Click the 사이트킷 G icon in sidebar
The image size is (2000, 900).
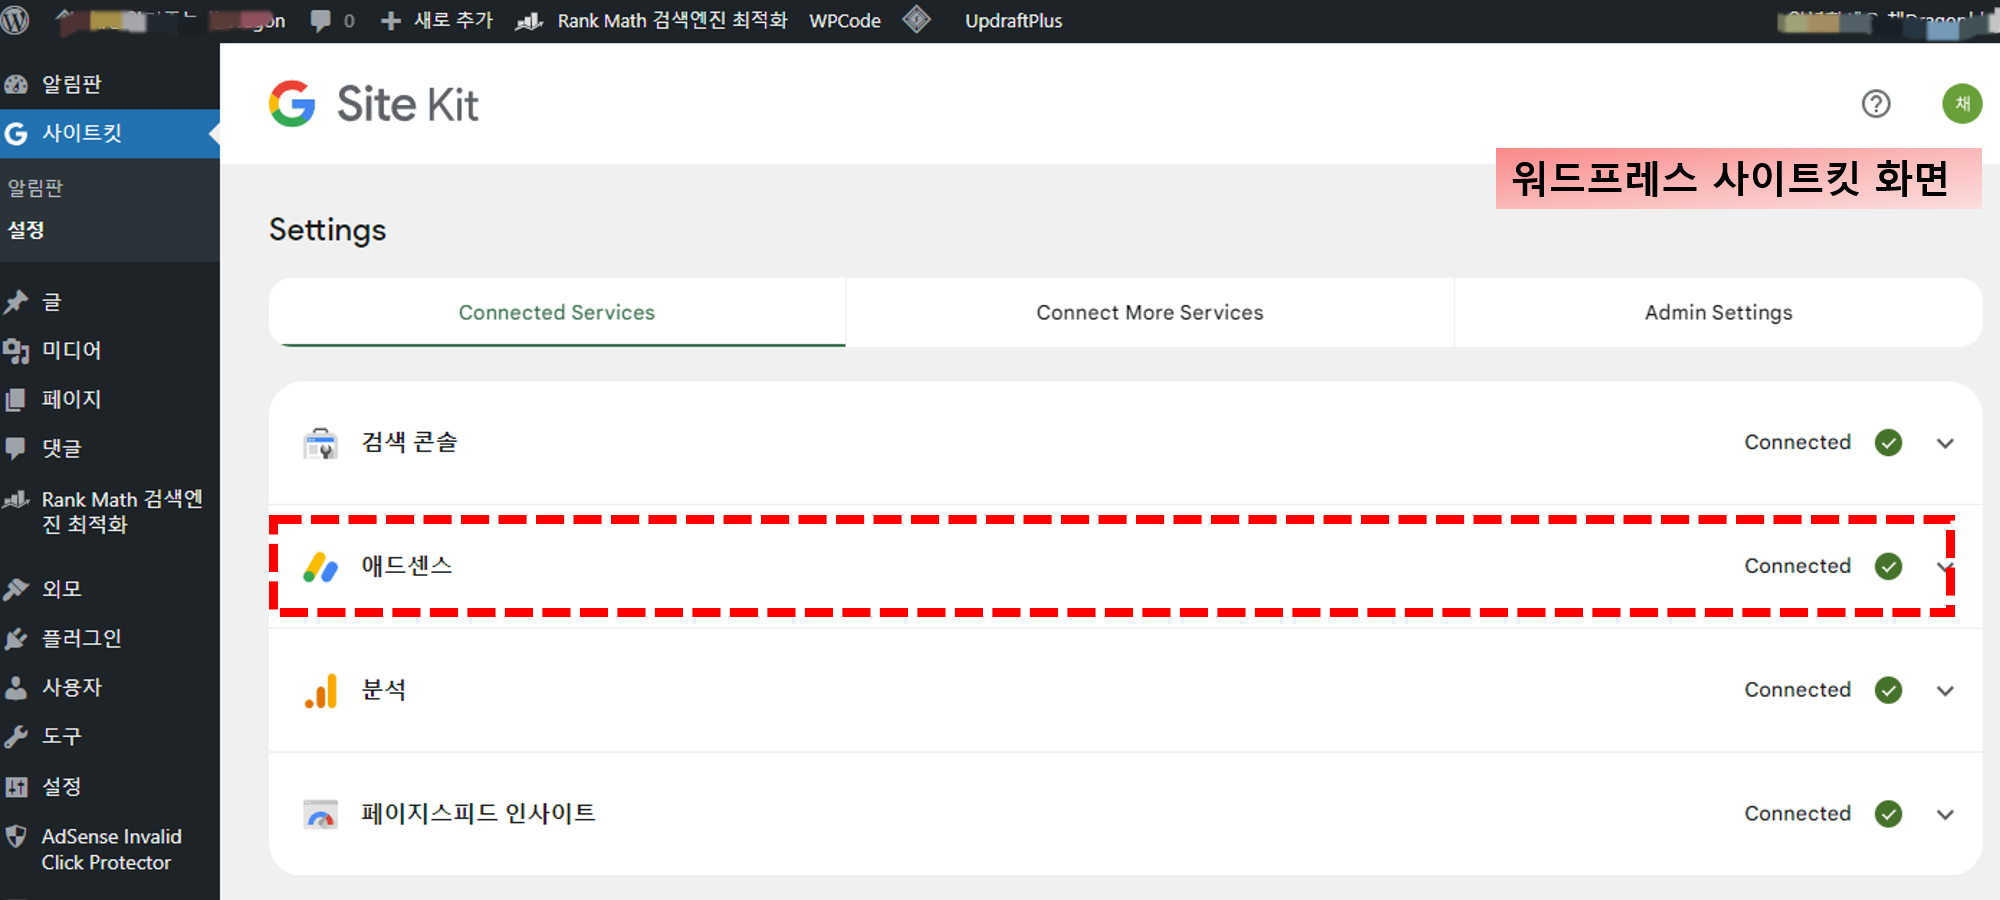(16, 134)
